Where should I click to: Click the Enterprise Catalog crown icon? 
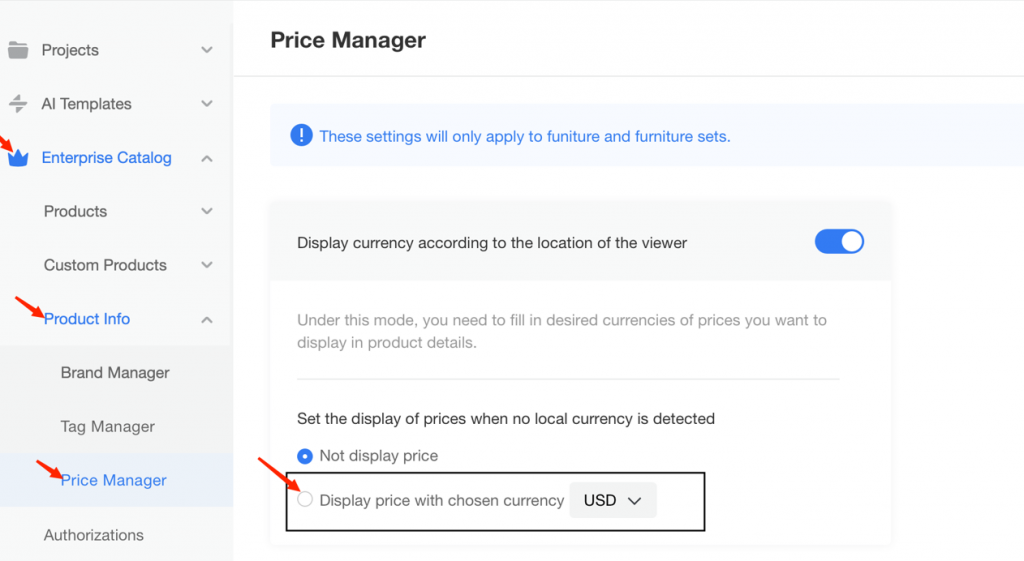18,158
